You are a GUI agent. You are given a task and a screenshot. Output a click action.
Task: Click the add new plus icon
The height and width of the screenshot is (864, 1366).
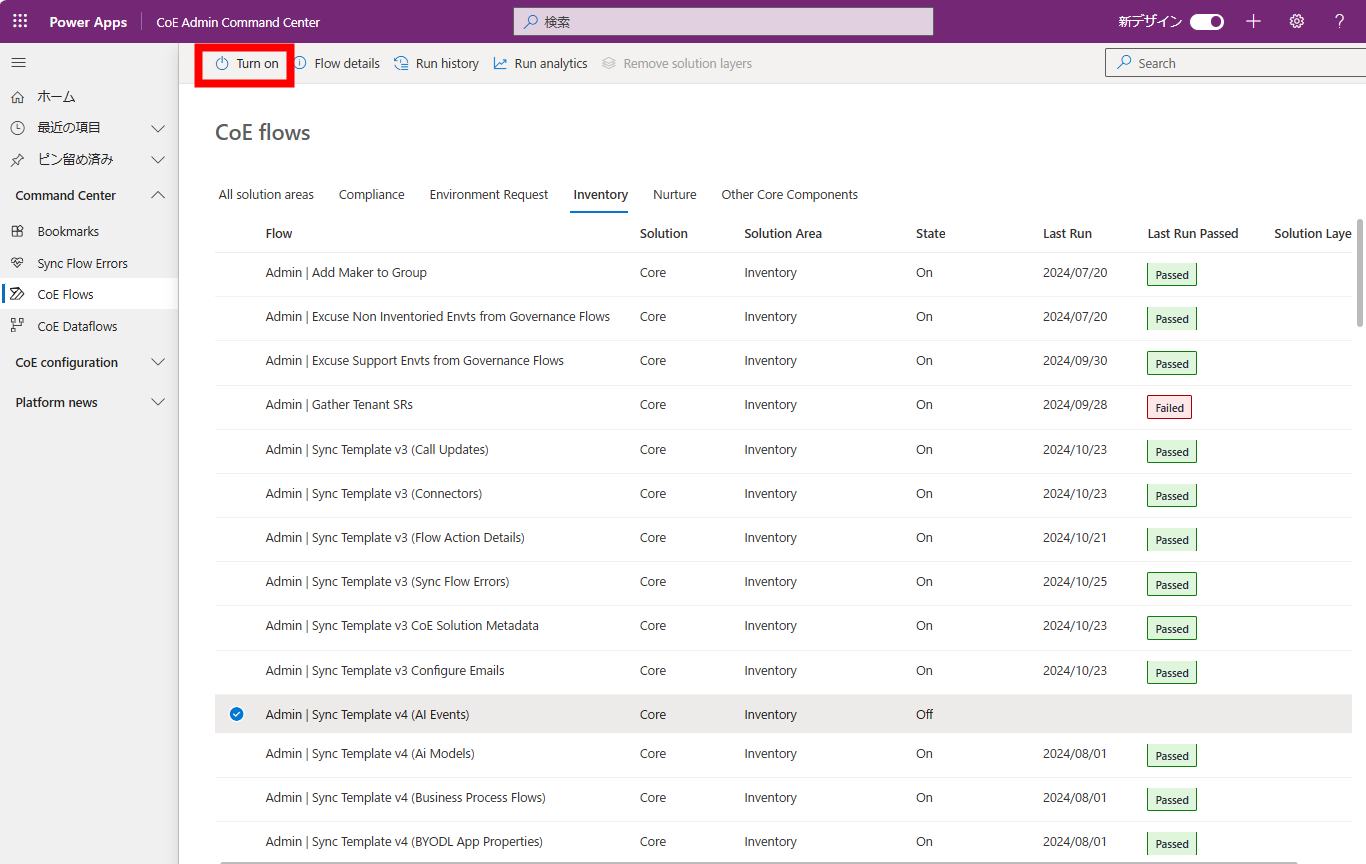(x=1253, y=21)
